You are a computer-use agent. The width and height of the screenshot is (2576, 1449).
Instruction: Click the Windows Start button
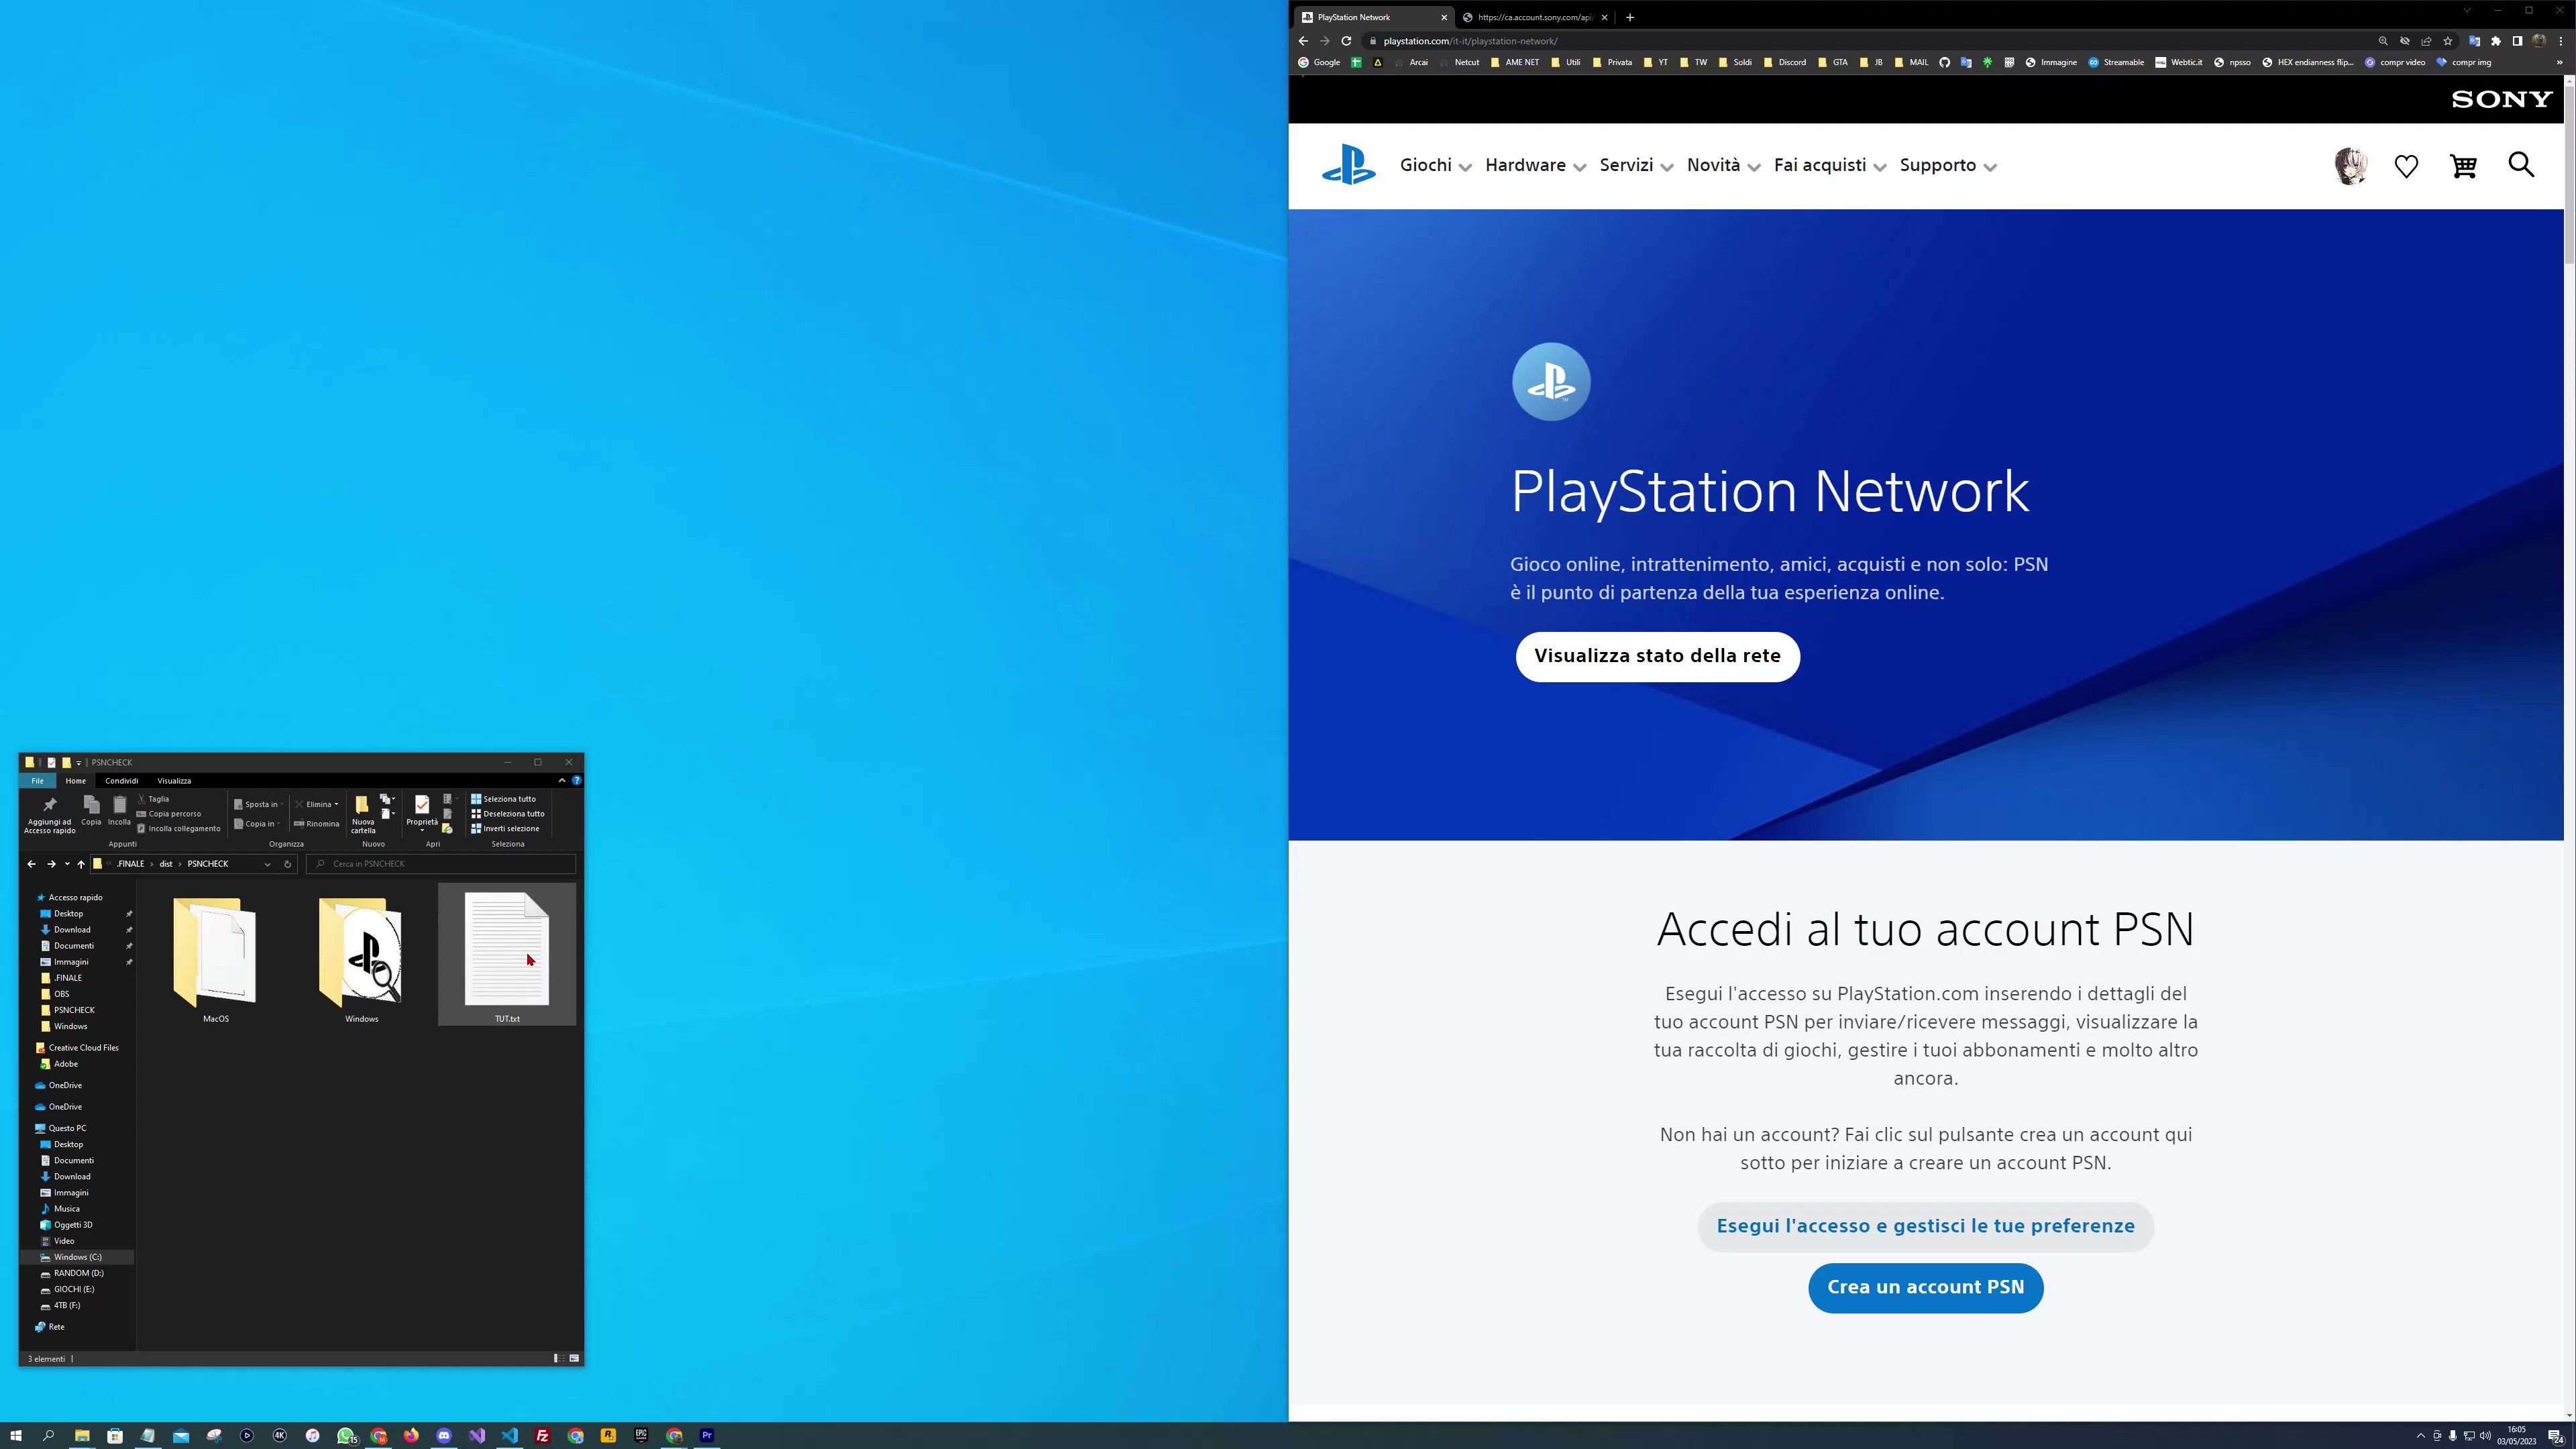(15, 1435)
